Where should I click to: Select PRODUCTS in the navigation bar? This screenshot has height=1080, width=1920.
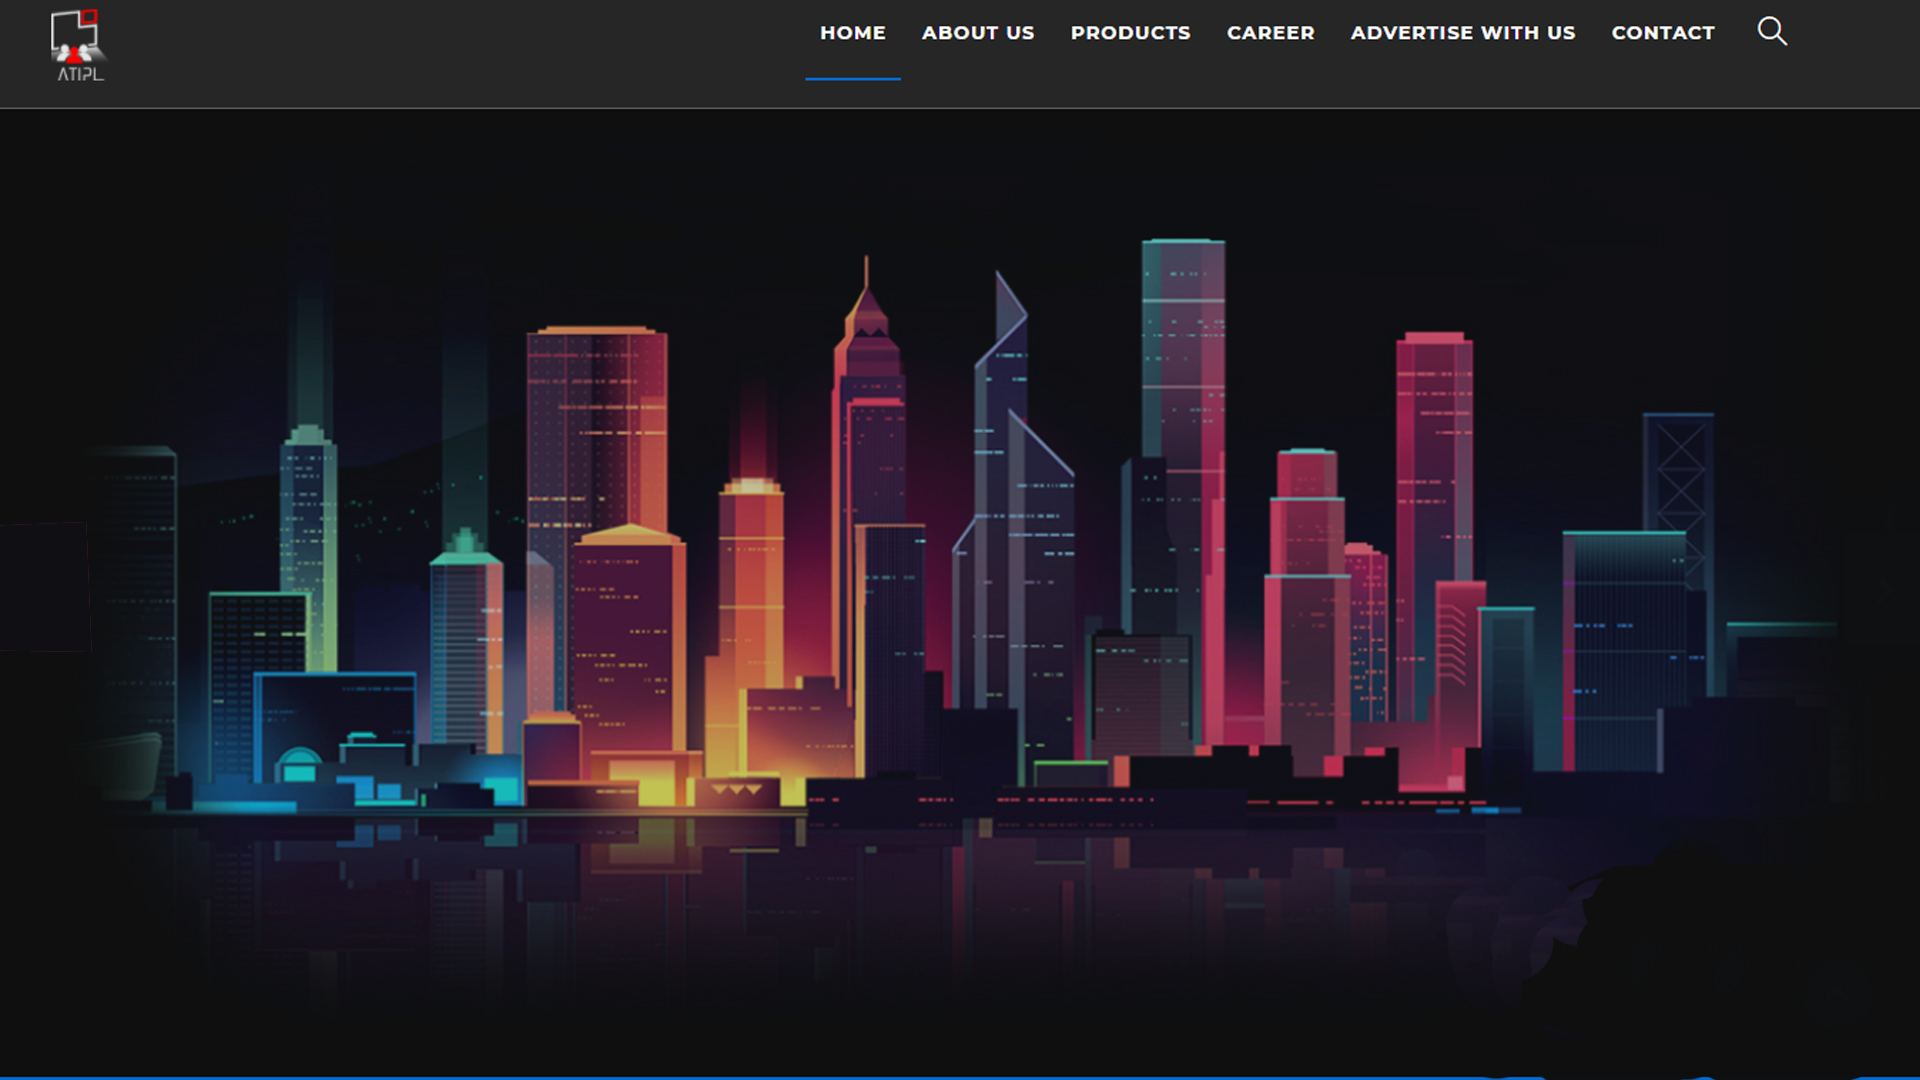[x=1131, y=33]
